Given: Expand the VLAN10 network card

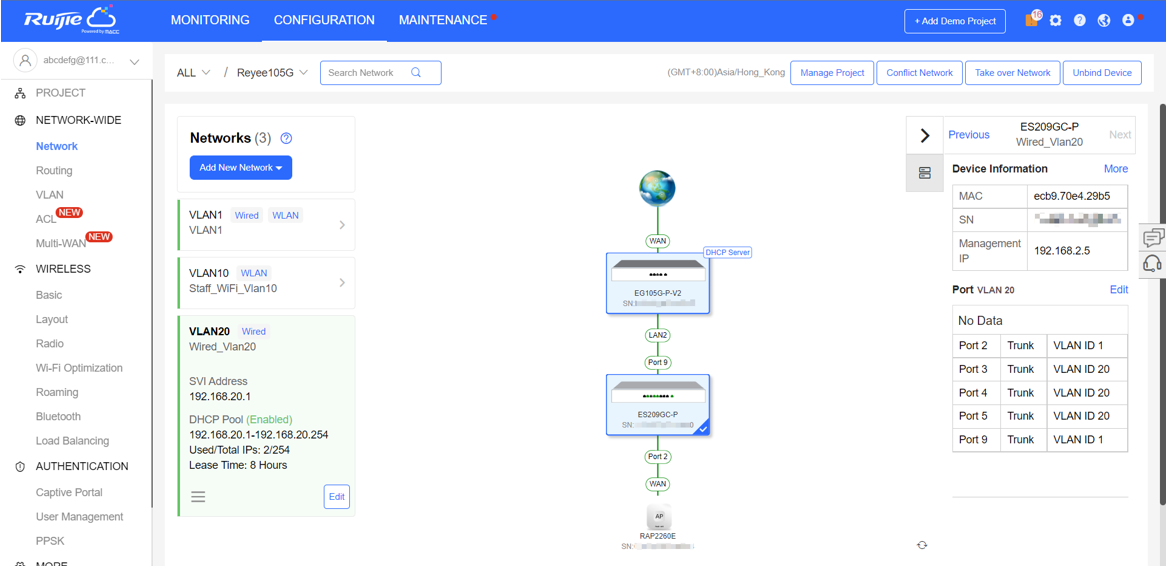Looking at the screenshot, I should (342, 282).
